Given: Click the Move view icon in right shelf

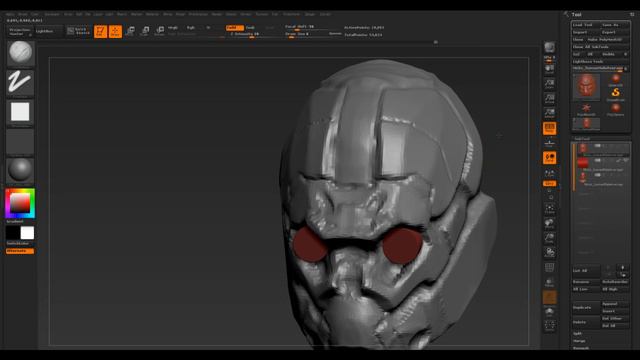Looking at the screenshot, I should (549, 224).
